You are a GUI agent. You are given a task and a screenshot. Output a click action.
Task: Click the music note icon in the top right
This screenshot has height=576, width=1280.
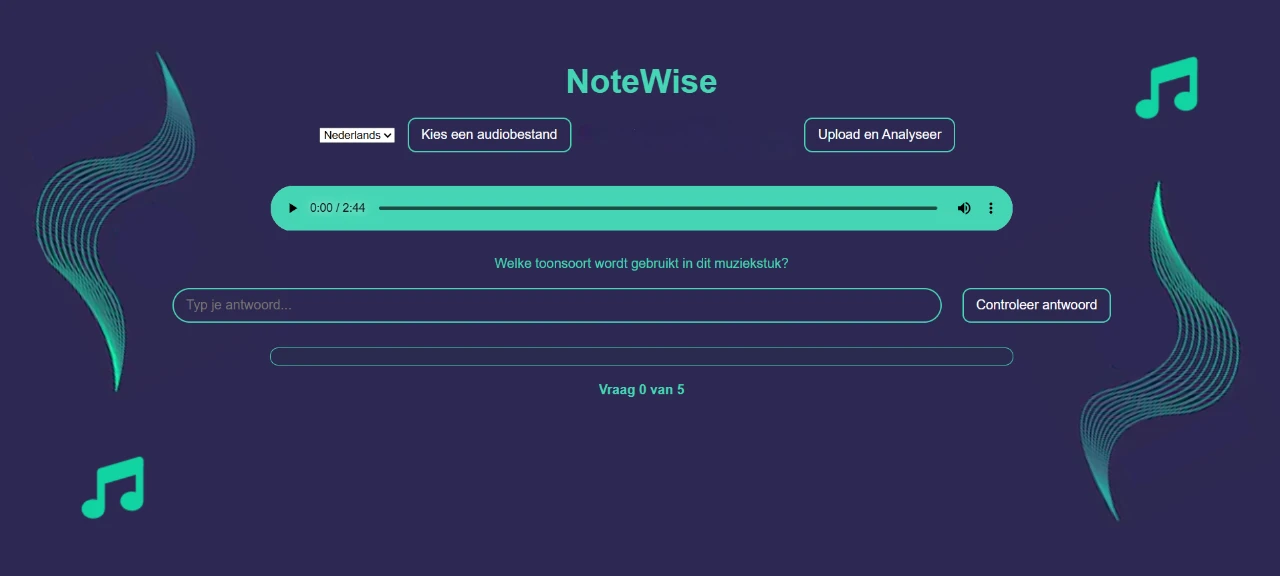tap(1166, 88)
